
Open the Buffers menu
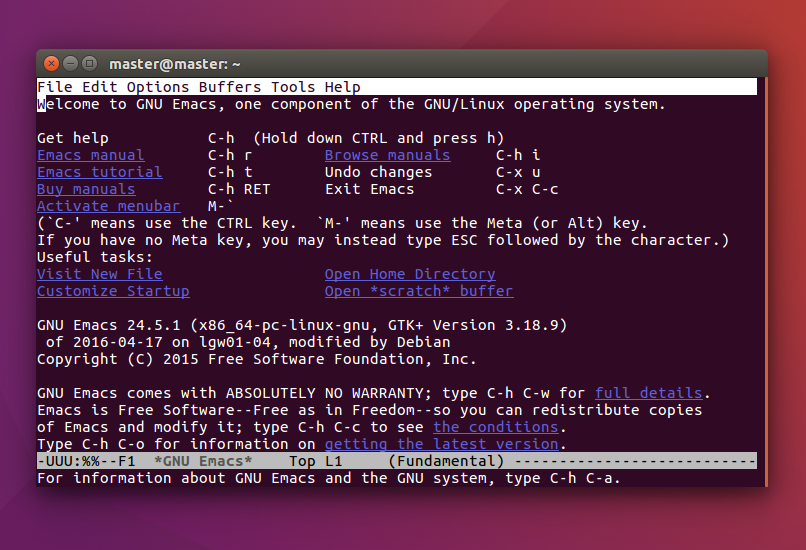[230, 87]
